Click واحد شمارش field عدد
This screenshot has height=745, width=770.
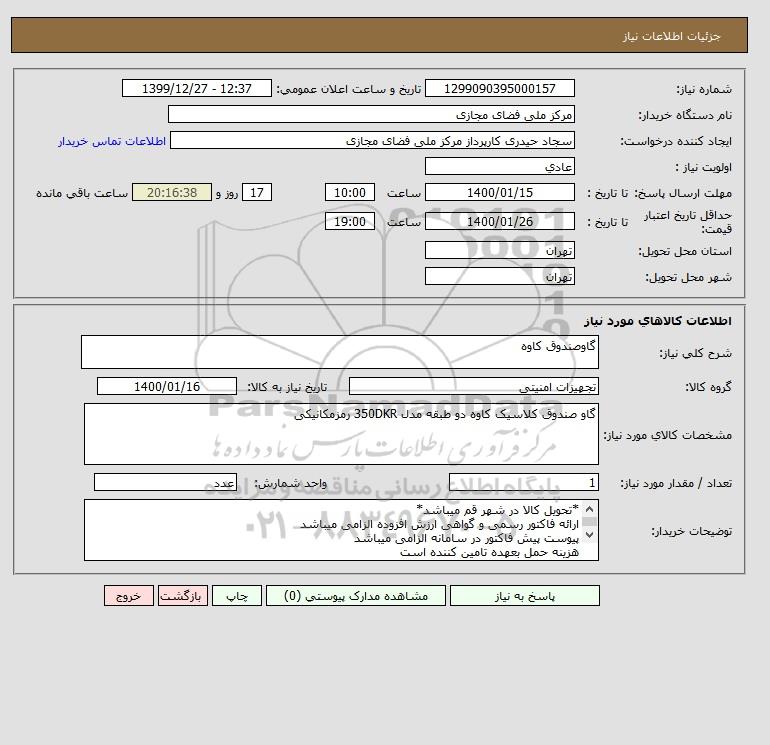pos(165,483)
